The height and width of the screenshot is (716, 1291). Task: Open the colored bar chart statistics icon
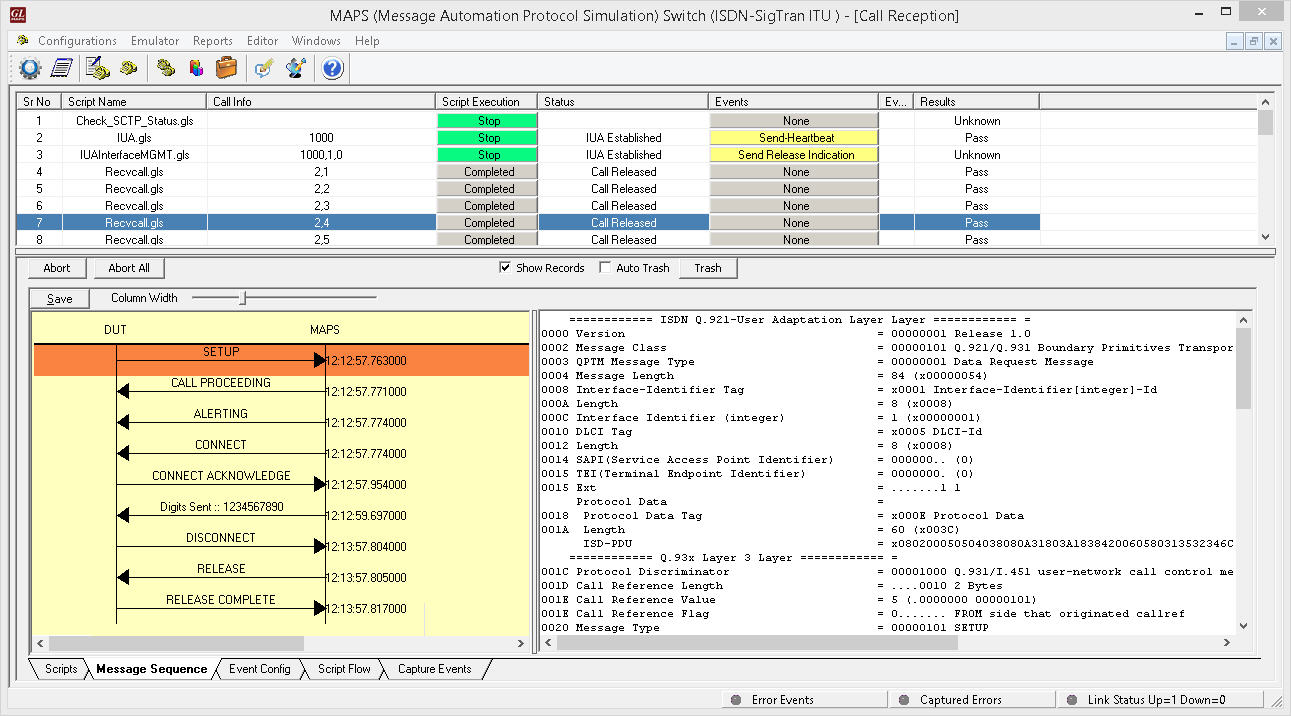point(196,68)
